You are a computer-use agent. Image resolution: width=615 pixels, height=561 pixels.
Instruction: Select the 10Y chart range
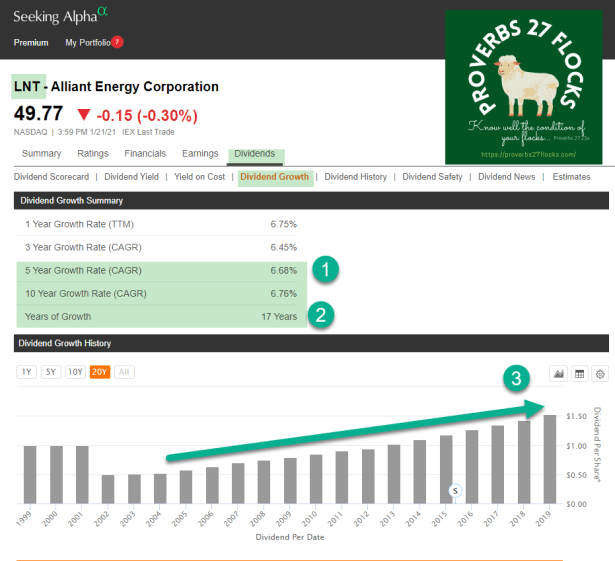pyautogui.click(x=75, y=372)
